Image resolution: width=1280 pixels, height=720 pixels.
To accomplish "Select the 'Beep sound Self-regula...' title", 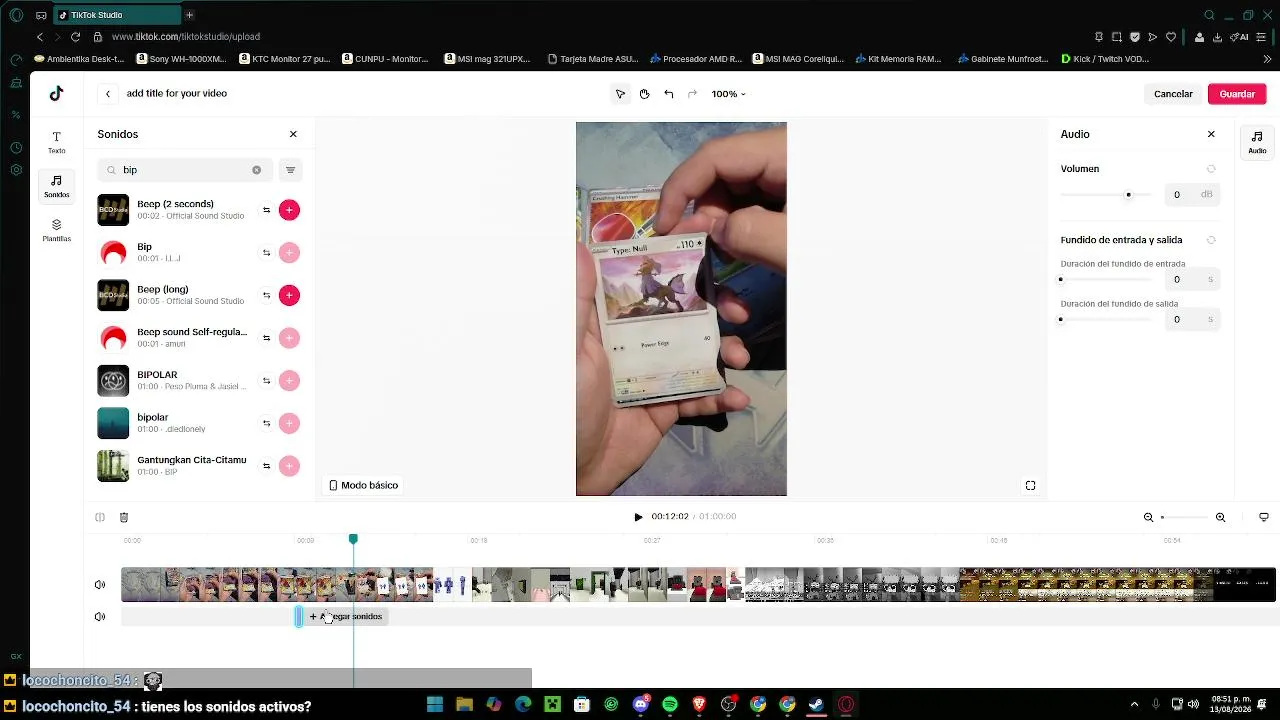I will coord(192,332).
